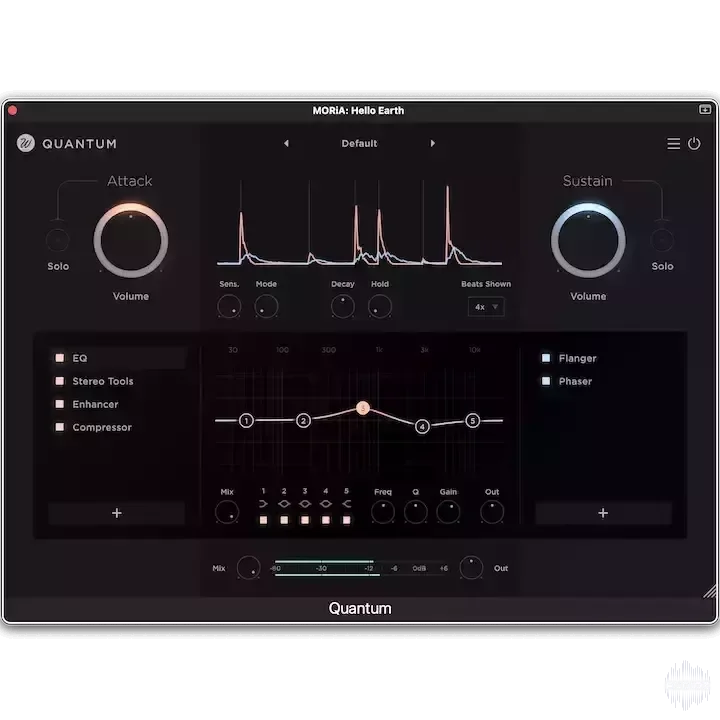
Task: Open the Default preset name menu
Action: (359, 143)
